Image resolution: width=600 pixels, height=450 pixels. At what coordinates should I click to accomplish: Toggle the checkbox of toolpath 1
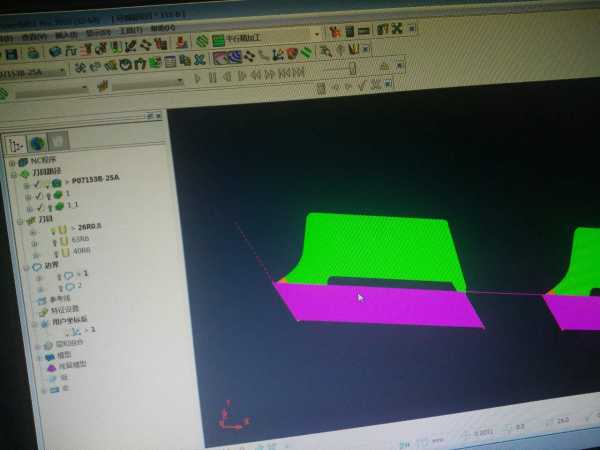click(x=39, y=196)
